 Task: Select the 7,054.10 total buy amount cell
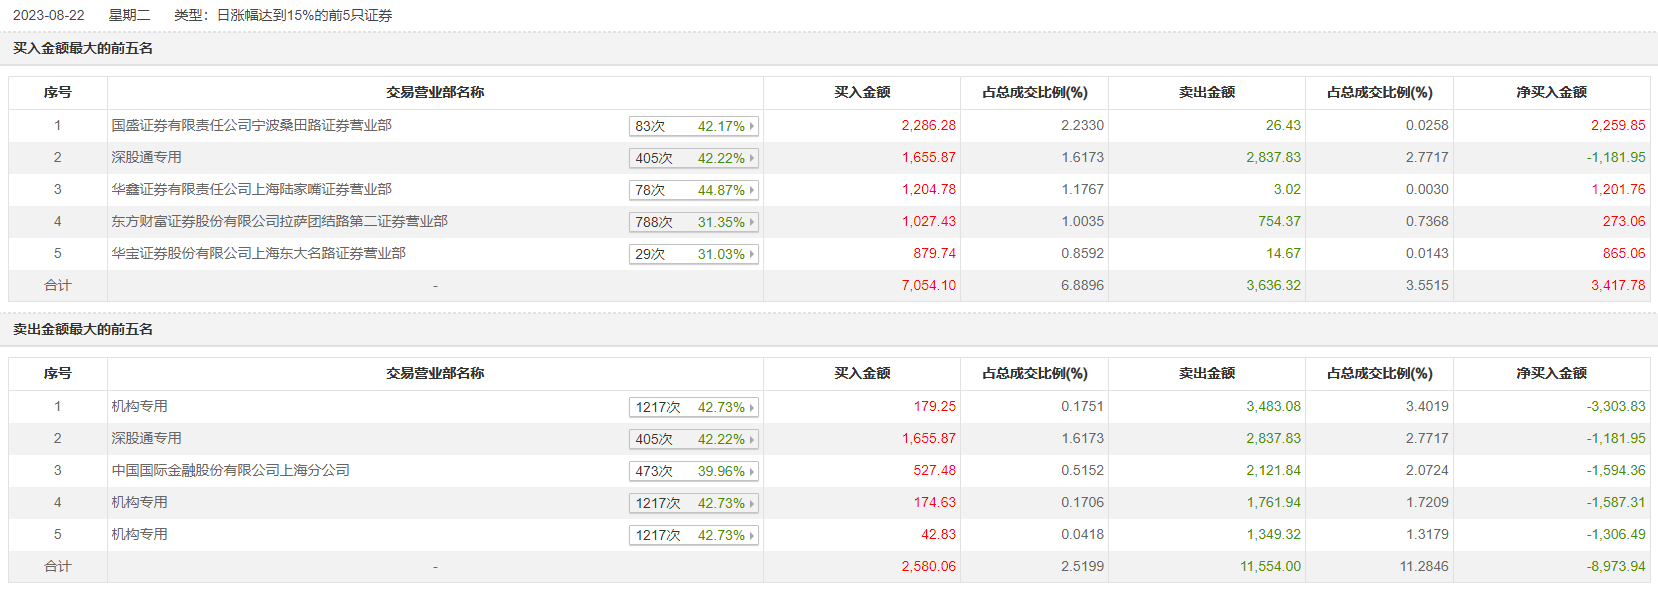[928, 285]
